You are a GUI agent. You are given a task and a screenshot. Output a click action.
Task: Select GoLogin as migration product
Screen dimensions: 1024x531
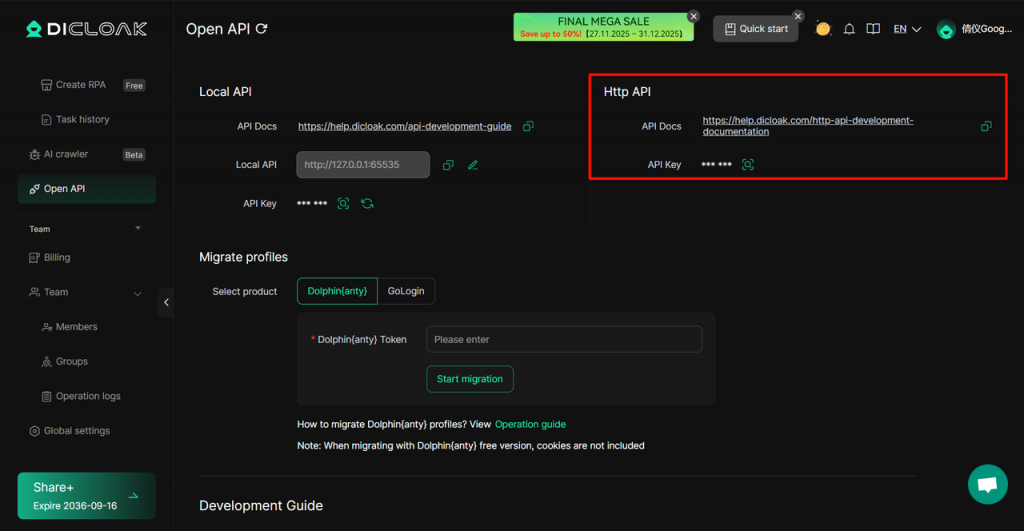pos(406,291)
